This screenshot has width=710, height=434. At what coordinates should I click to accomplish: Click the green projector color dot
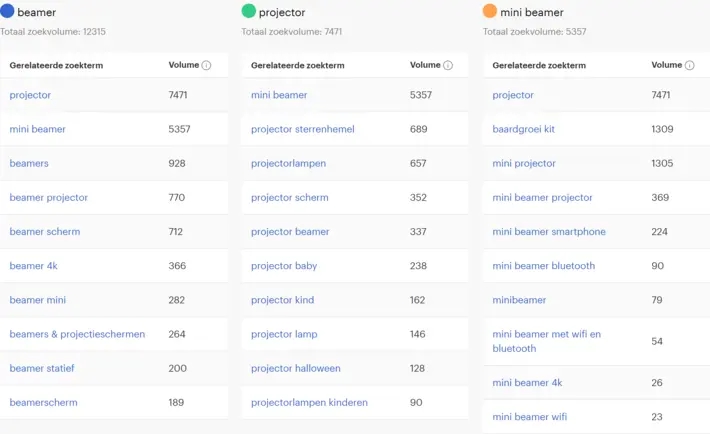point(249,11)
